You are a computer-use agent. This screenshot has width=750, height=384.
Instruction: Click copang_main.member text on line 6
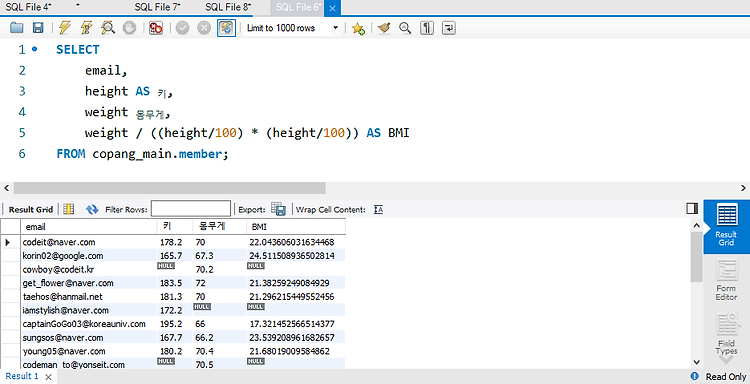click(x=157, y=154)
